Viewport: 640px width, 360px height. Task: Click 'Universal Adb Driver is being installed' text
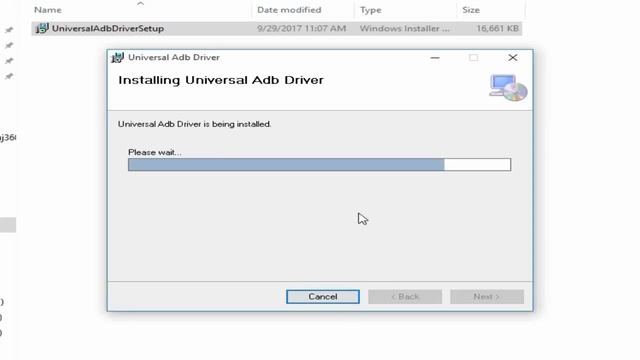194,124
